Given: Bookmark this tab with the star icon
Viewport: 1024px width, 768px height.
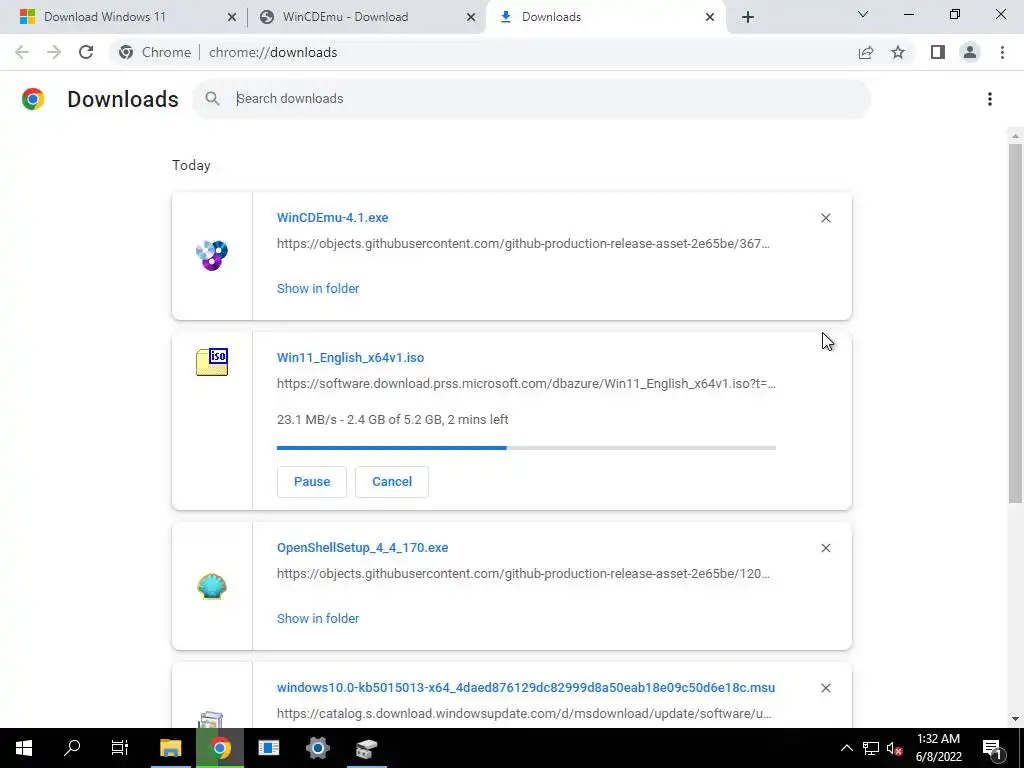Looking at the screenshot, I should click(898, 52).
